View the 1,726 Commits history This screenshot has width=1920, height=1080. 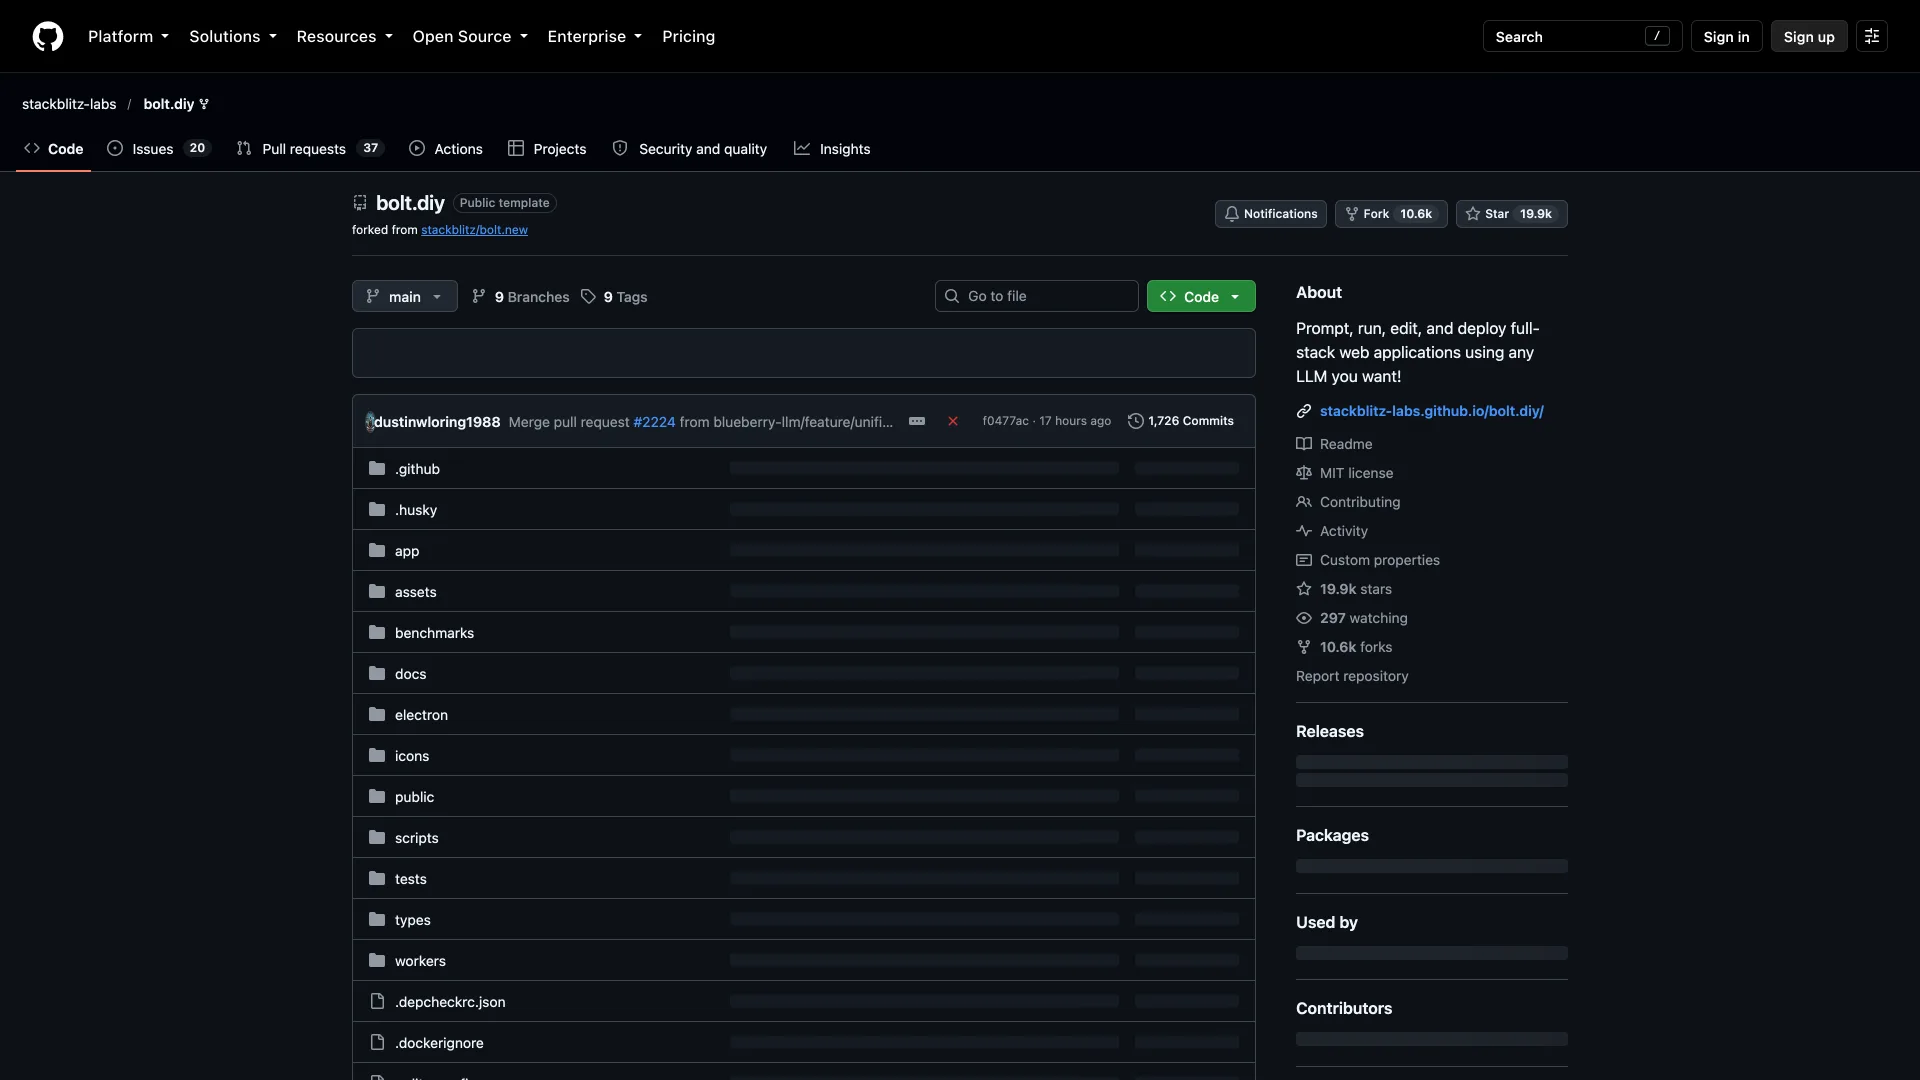point(1181,421)
